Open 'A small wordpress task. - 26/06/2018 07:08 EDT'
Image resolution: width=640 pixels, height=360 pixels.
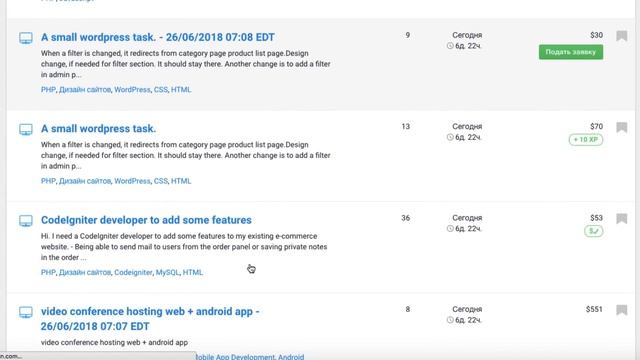click(x=158, y=37)
